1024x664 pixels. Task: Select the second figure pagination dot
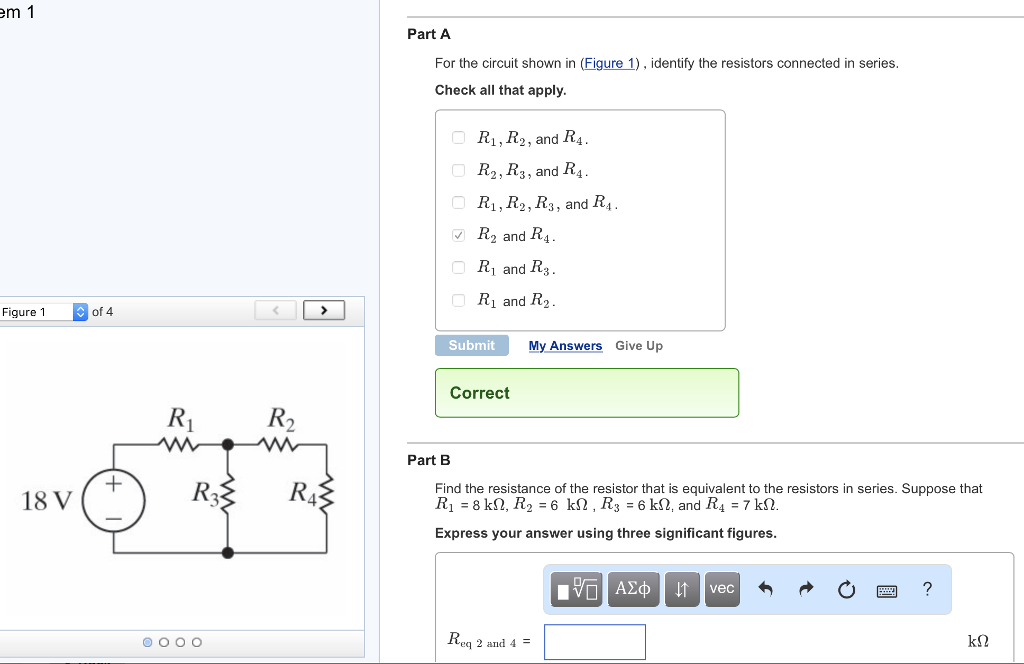(x=164, y=642)
